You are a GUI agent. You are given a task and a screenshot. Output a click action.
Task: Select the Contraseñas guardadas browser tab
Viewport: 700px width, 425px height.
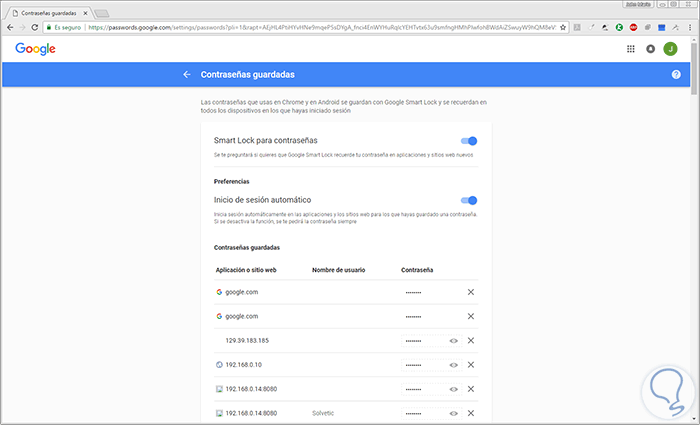52,11
